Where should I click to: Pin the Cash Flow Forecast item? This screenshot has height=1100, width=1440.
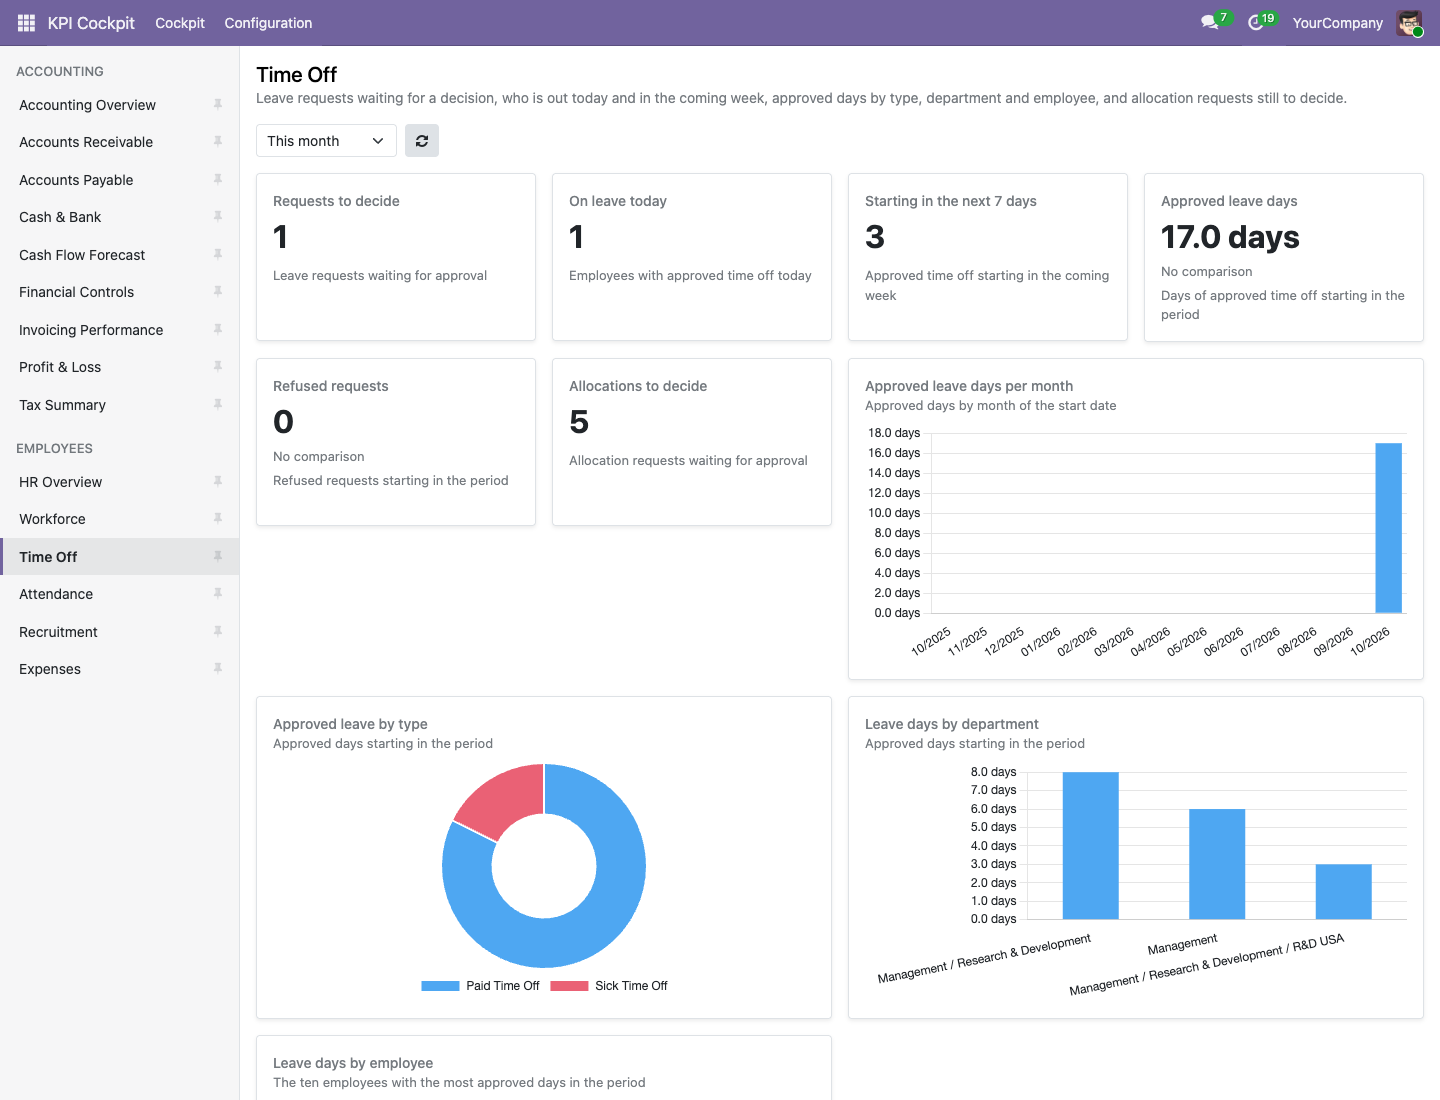point(218,254)
